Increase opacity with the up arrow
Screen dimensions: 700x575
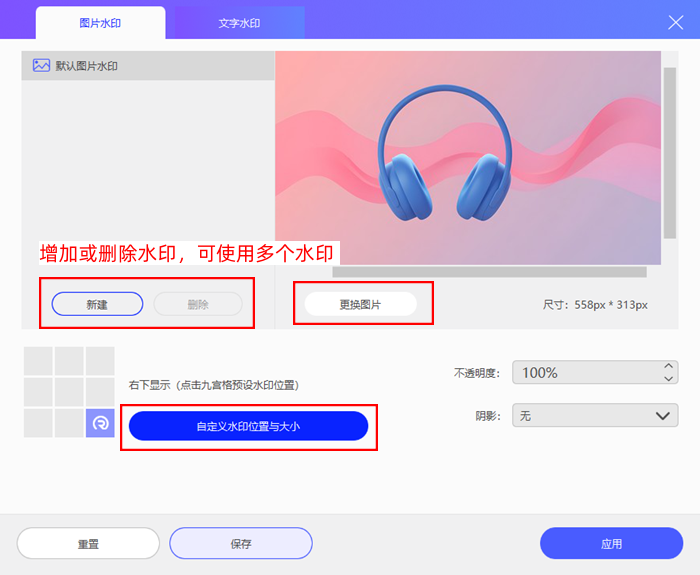668,366
